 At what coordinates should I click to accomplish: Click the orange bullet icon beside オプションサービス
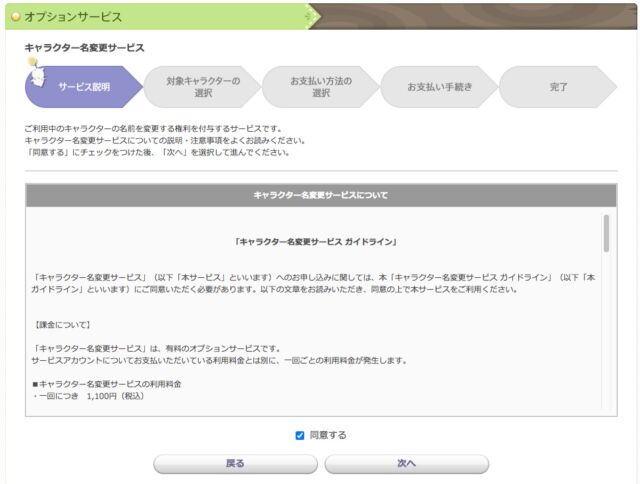pos(14,16)
